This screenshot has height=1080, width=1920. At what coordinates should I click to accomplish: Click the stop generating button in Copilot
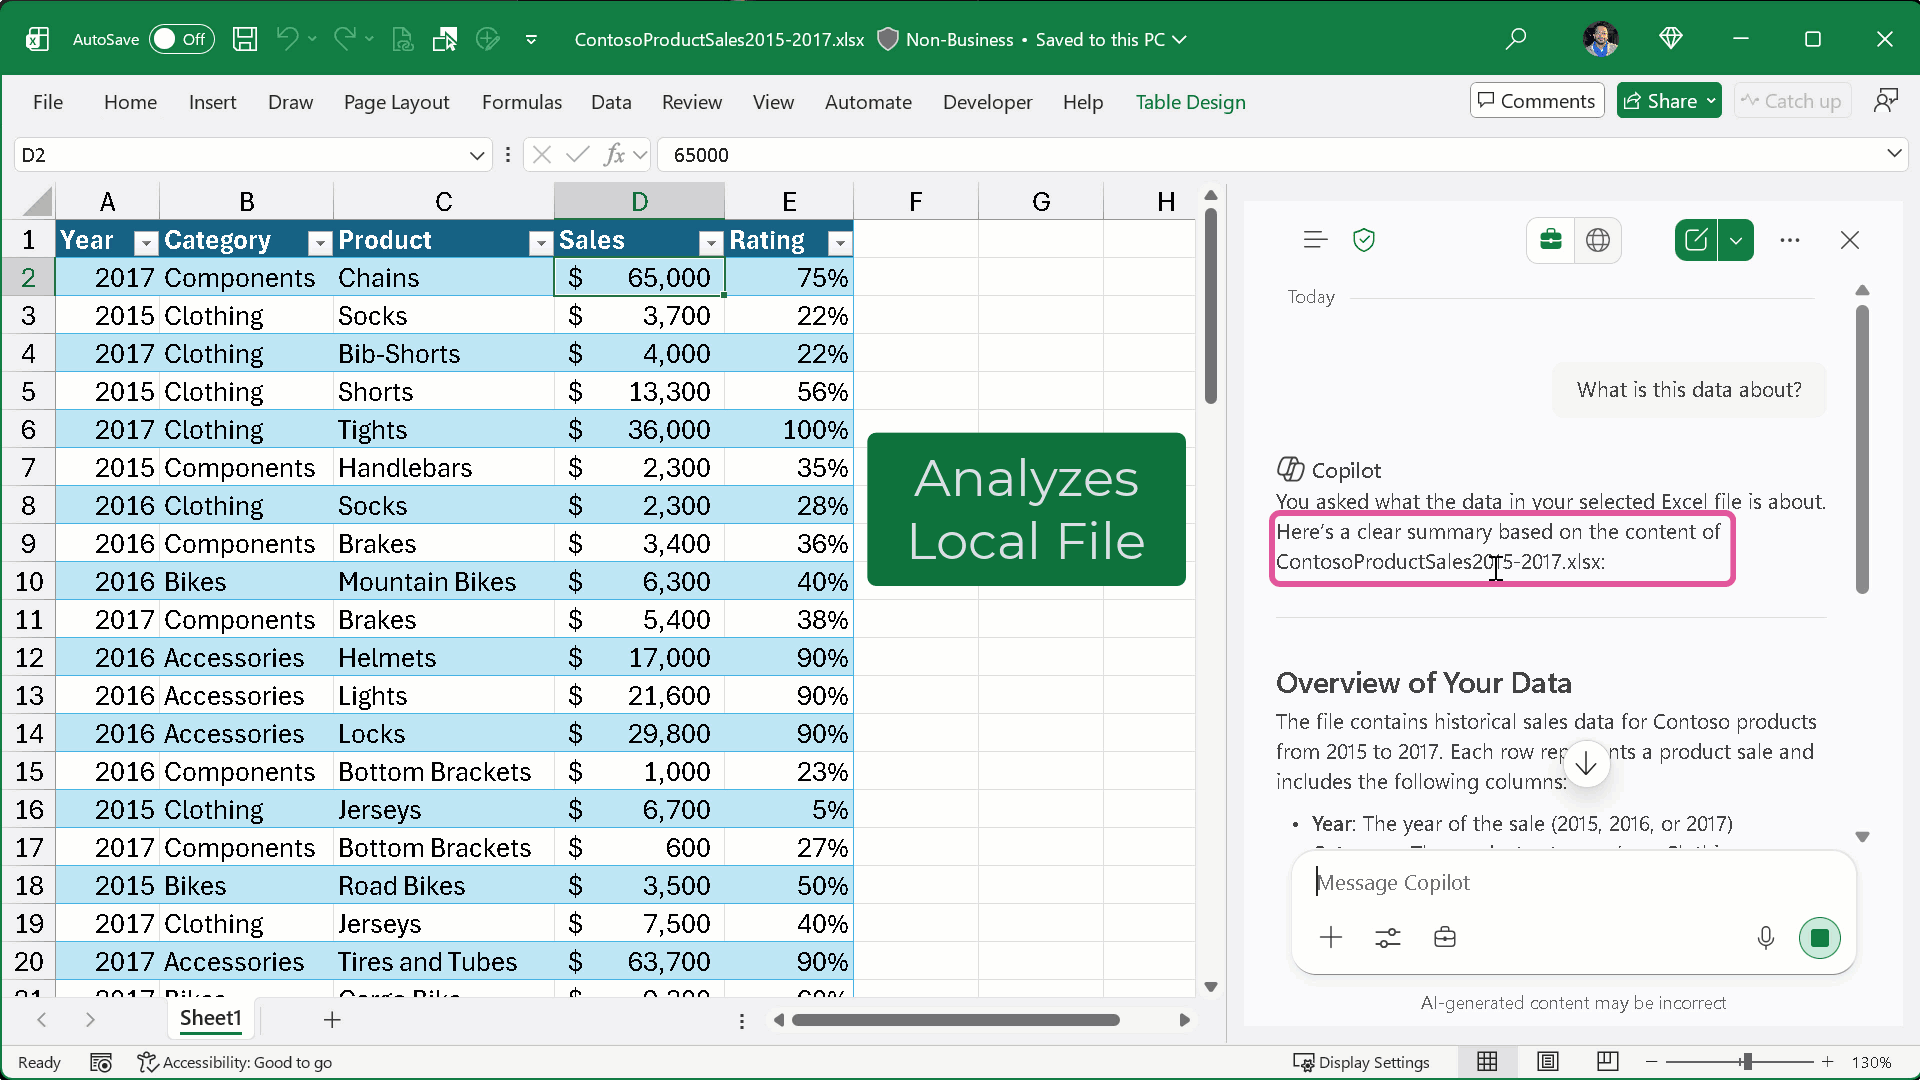click(1820, 937)
